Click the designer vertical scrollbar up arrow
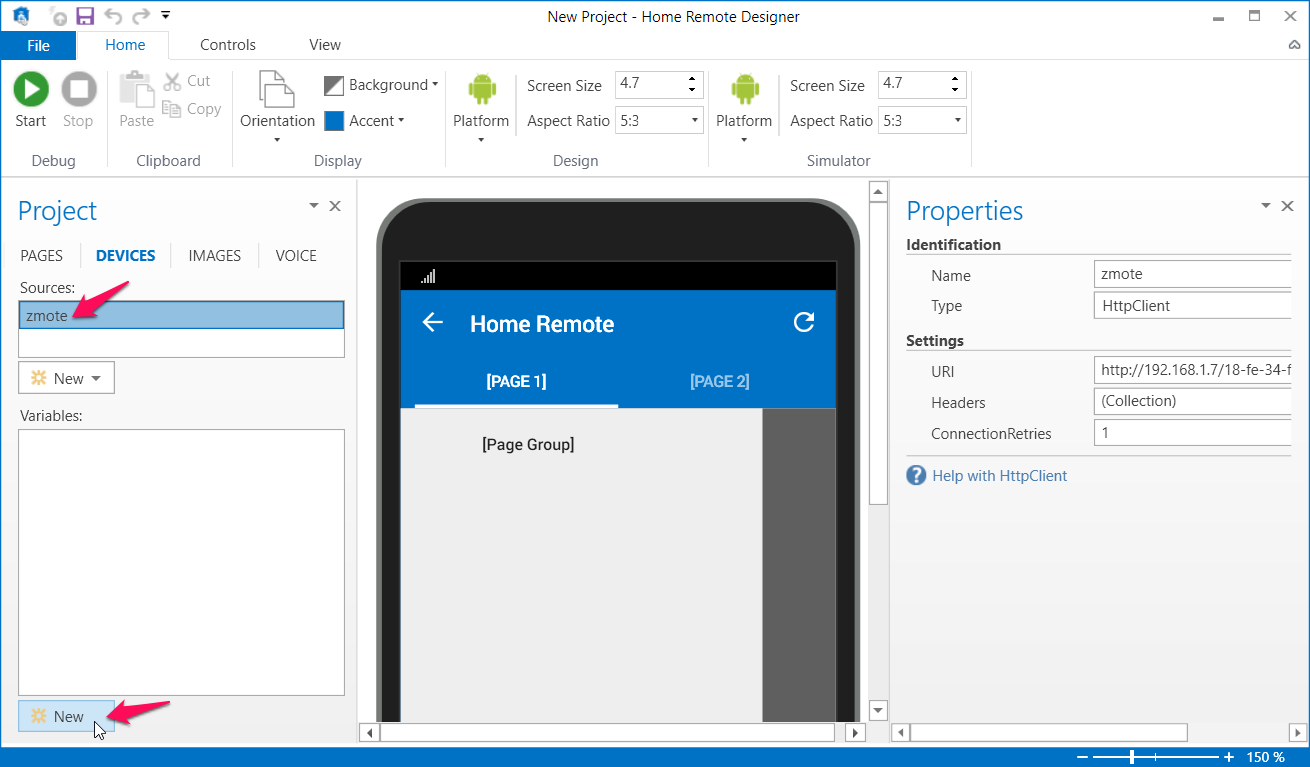 coord(878,191)
